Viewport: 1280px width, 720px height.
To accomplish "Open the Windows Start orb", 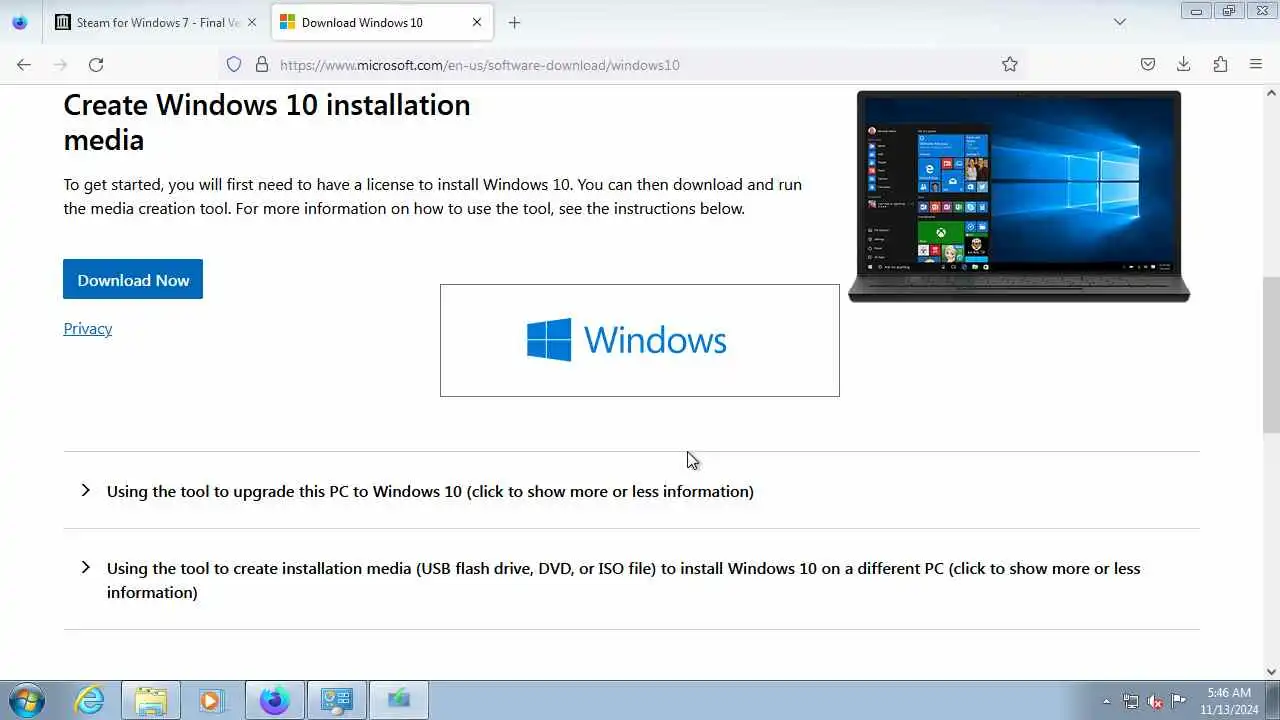I will (x=27, y=700).
